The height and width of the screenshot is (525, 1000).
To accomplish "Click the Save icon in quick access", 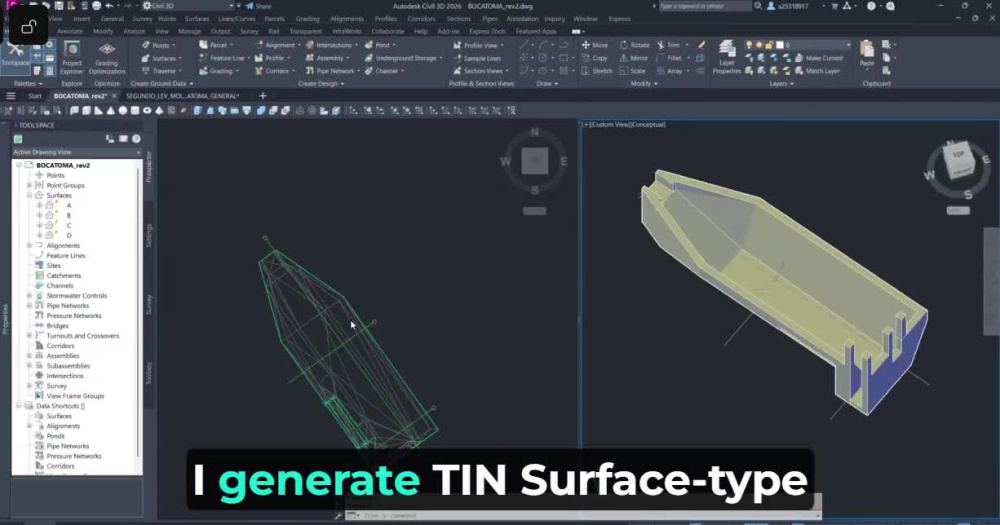I will (58, 6).
